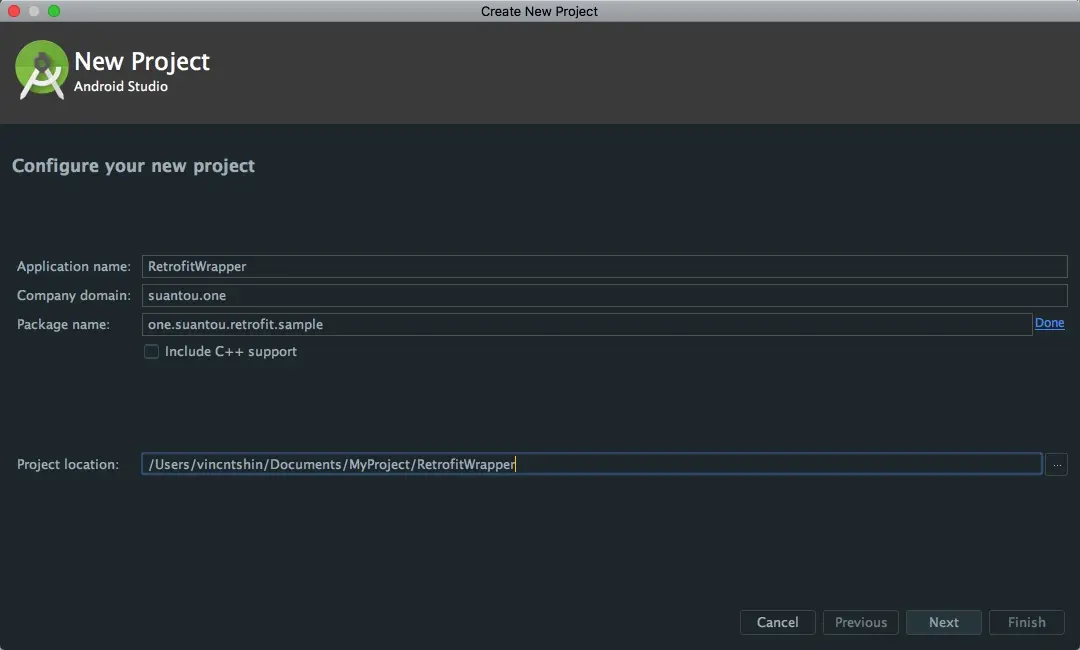Click the 'New Project' title text
1080x650 pixels.
(x=142, y=61)
